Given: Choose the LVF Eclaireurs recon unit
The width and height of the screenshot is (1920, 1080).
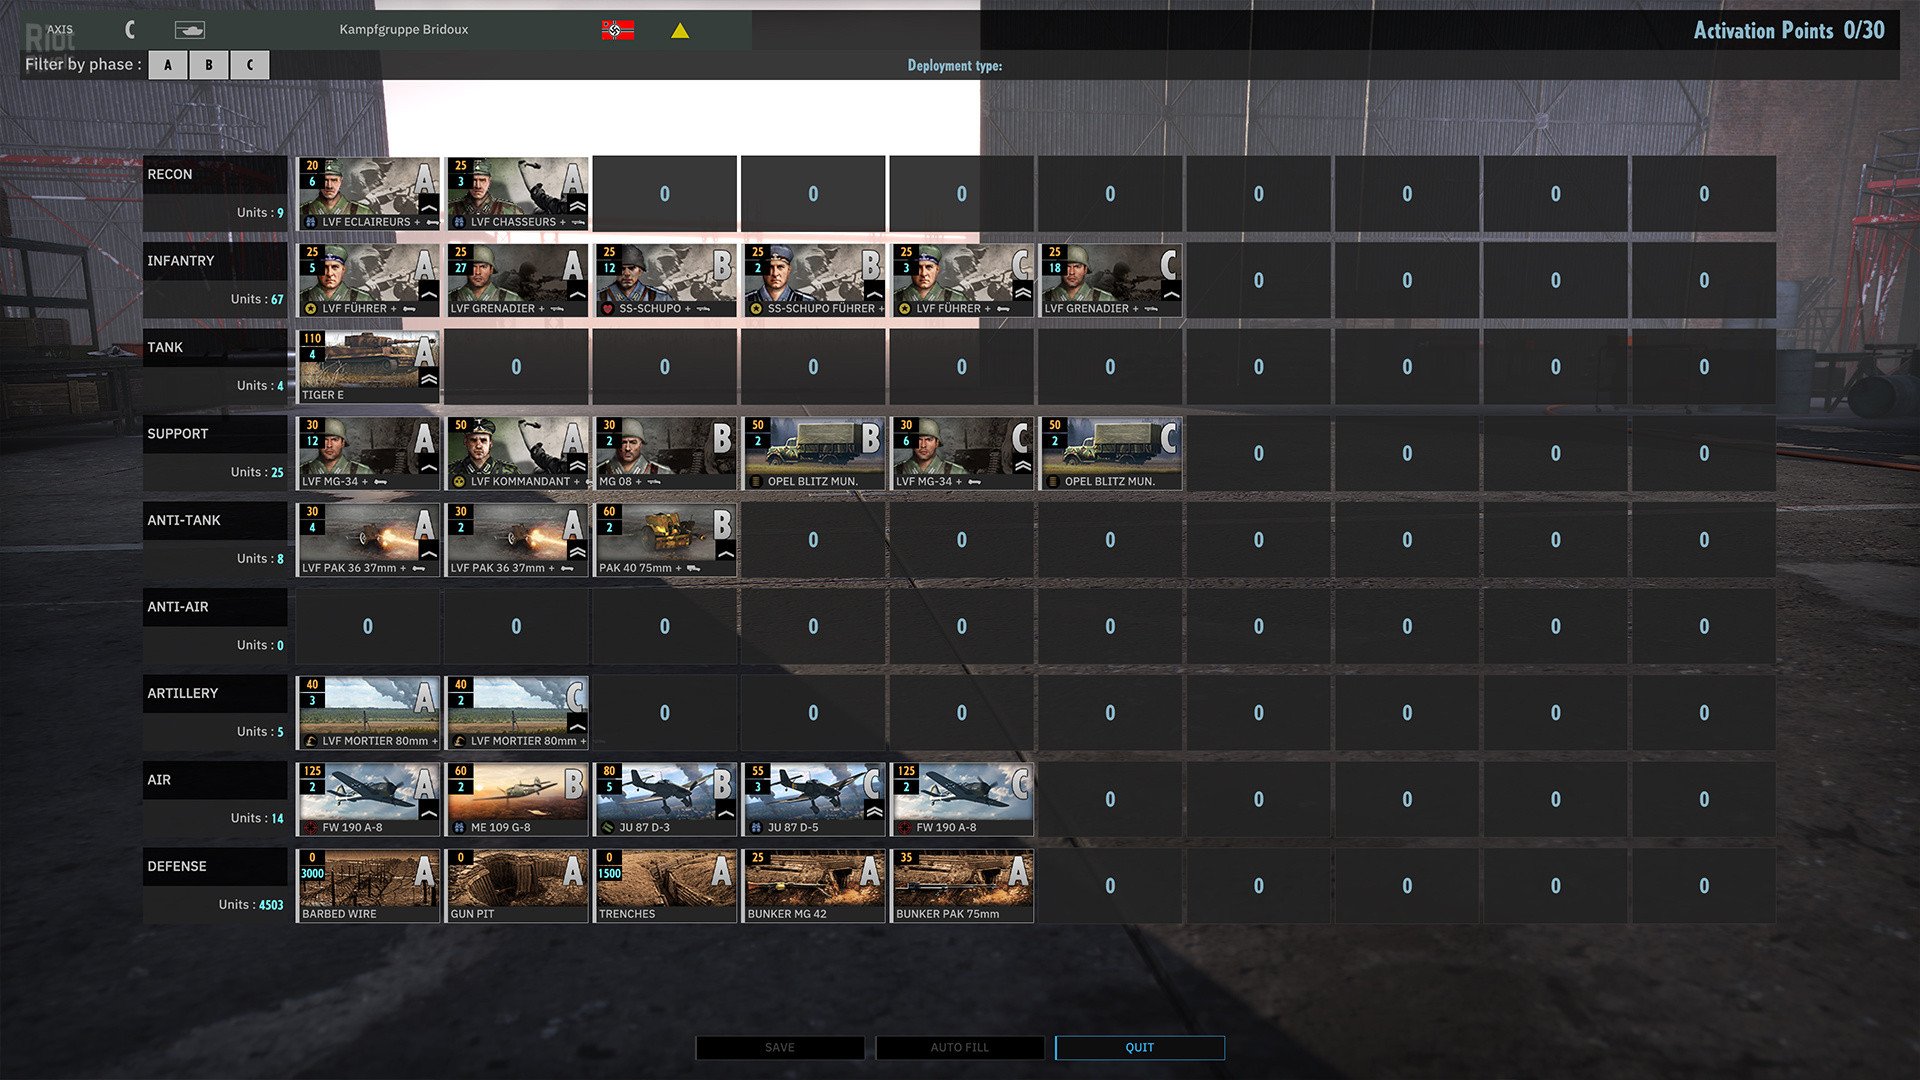Looking at the screenshot, I should 367,193.
